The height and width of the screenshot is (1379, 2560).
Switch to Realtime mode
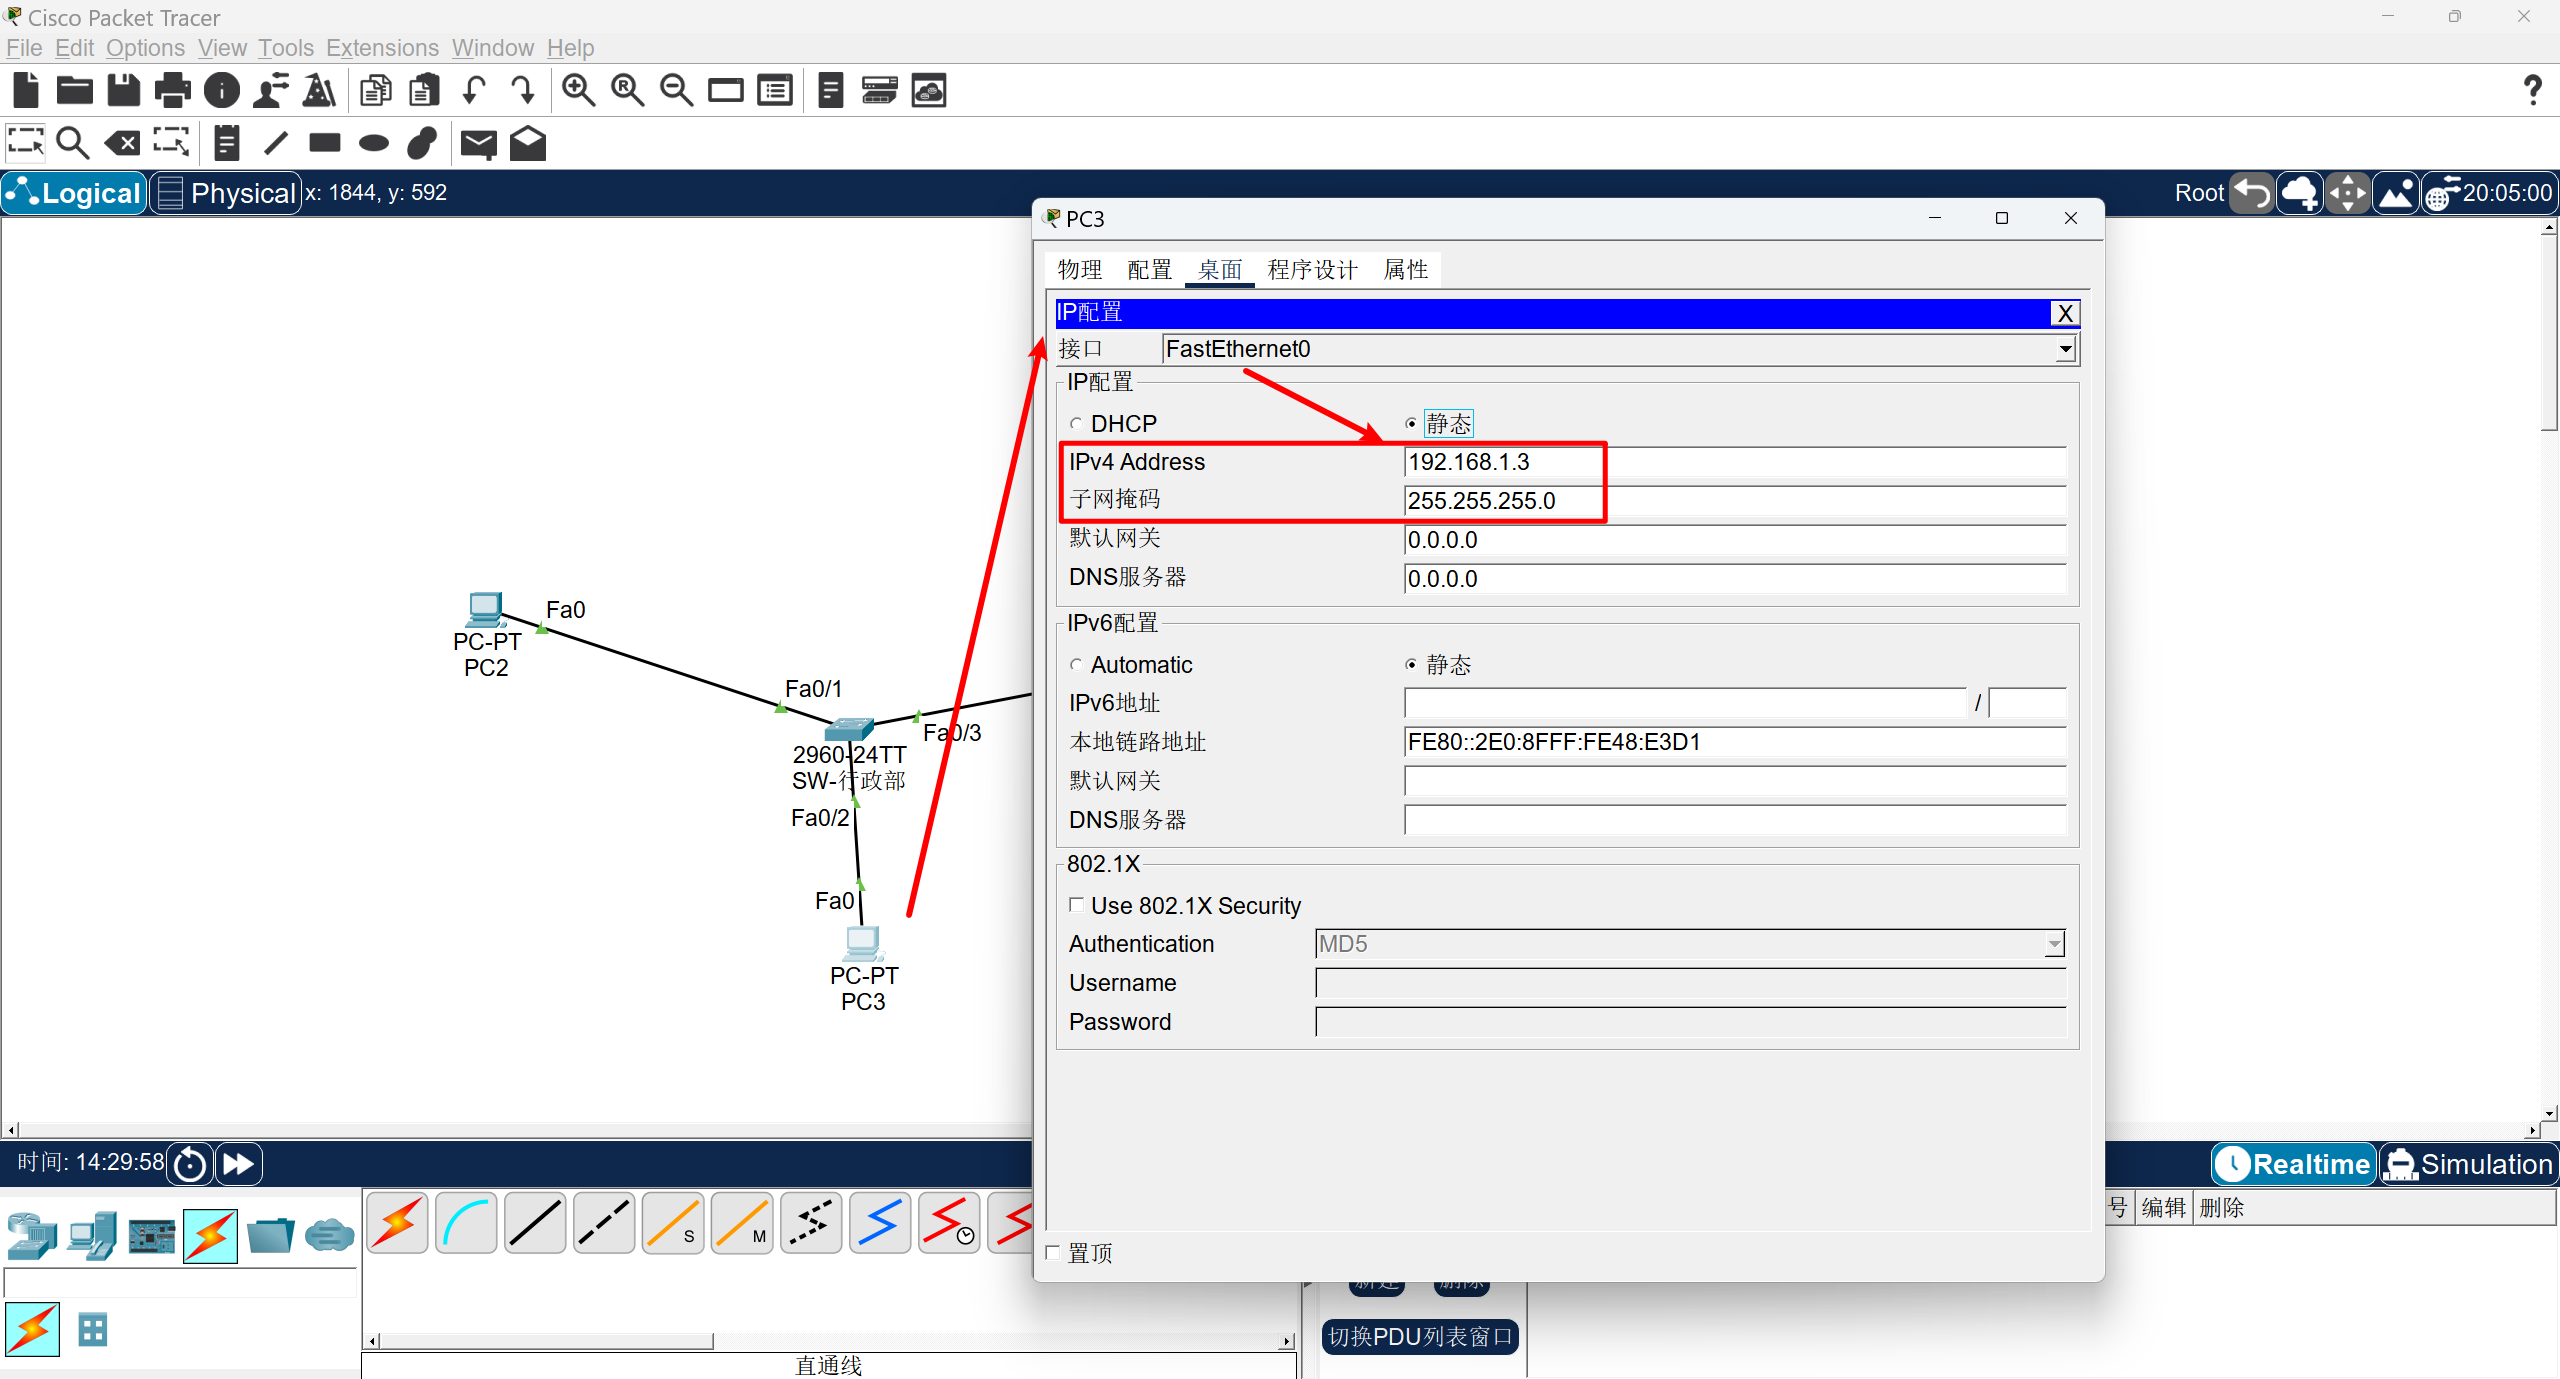tap(2293, 1164)
